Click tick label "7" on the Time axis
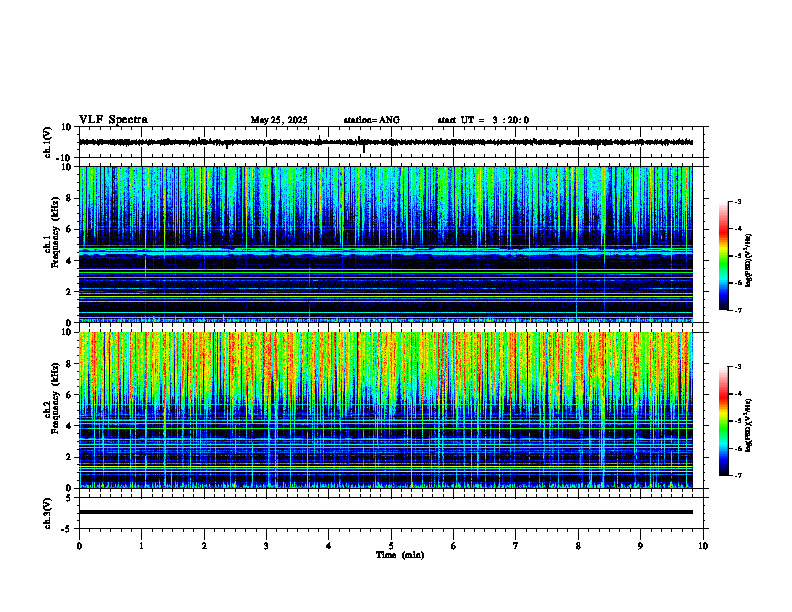The height and width of the screenshot is (612, 792). (x=516, y=546)
